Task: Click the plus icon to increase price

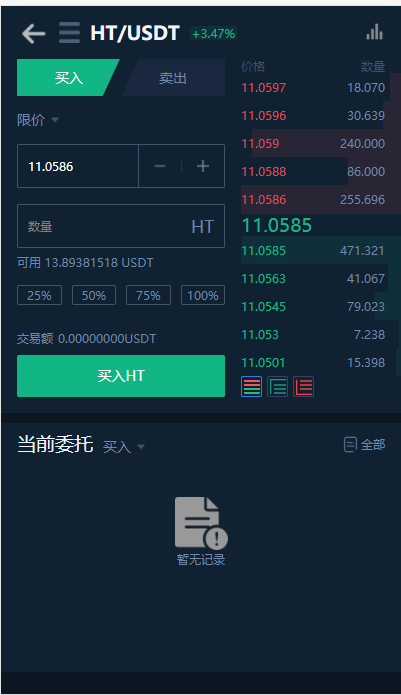Action: click(x=203, y=166)
